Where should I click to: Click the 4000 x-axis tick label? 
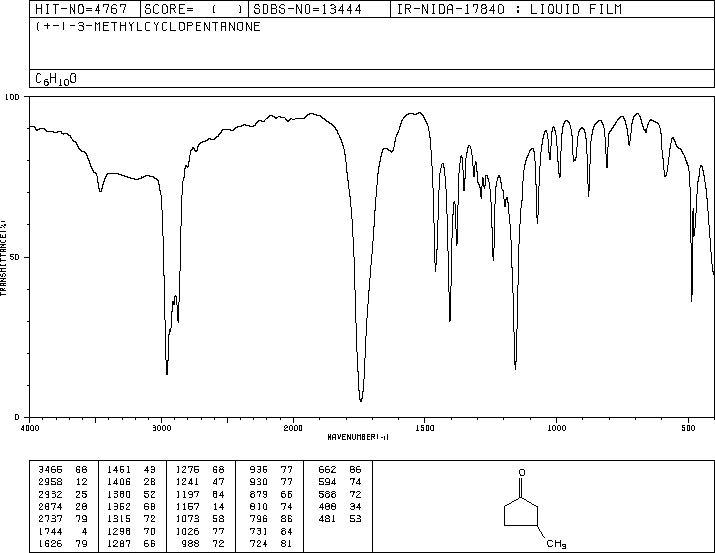pos(30,428)
